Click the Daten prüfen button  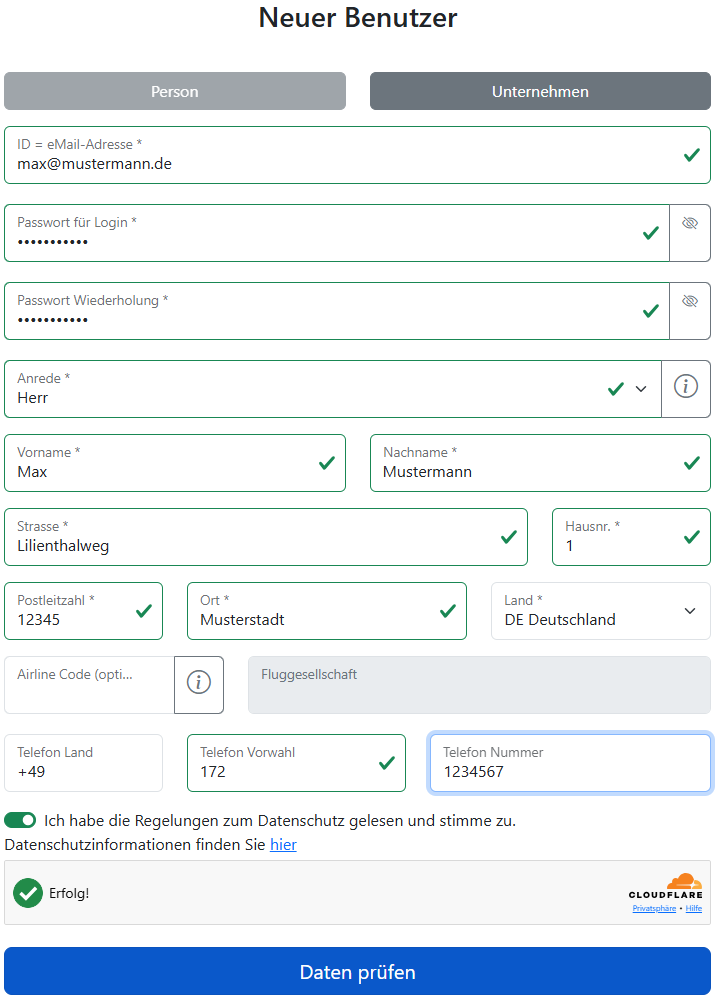point(357,972)
